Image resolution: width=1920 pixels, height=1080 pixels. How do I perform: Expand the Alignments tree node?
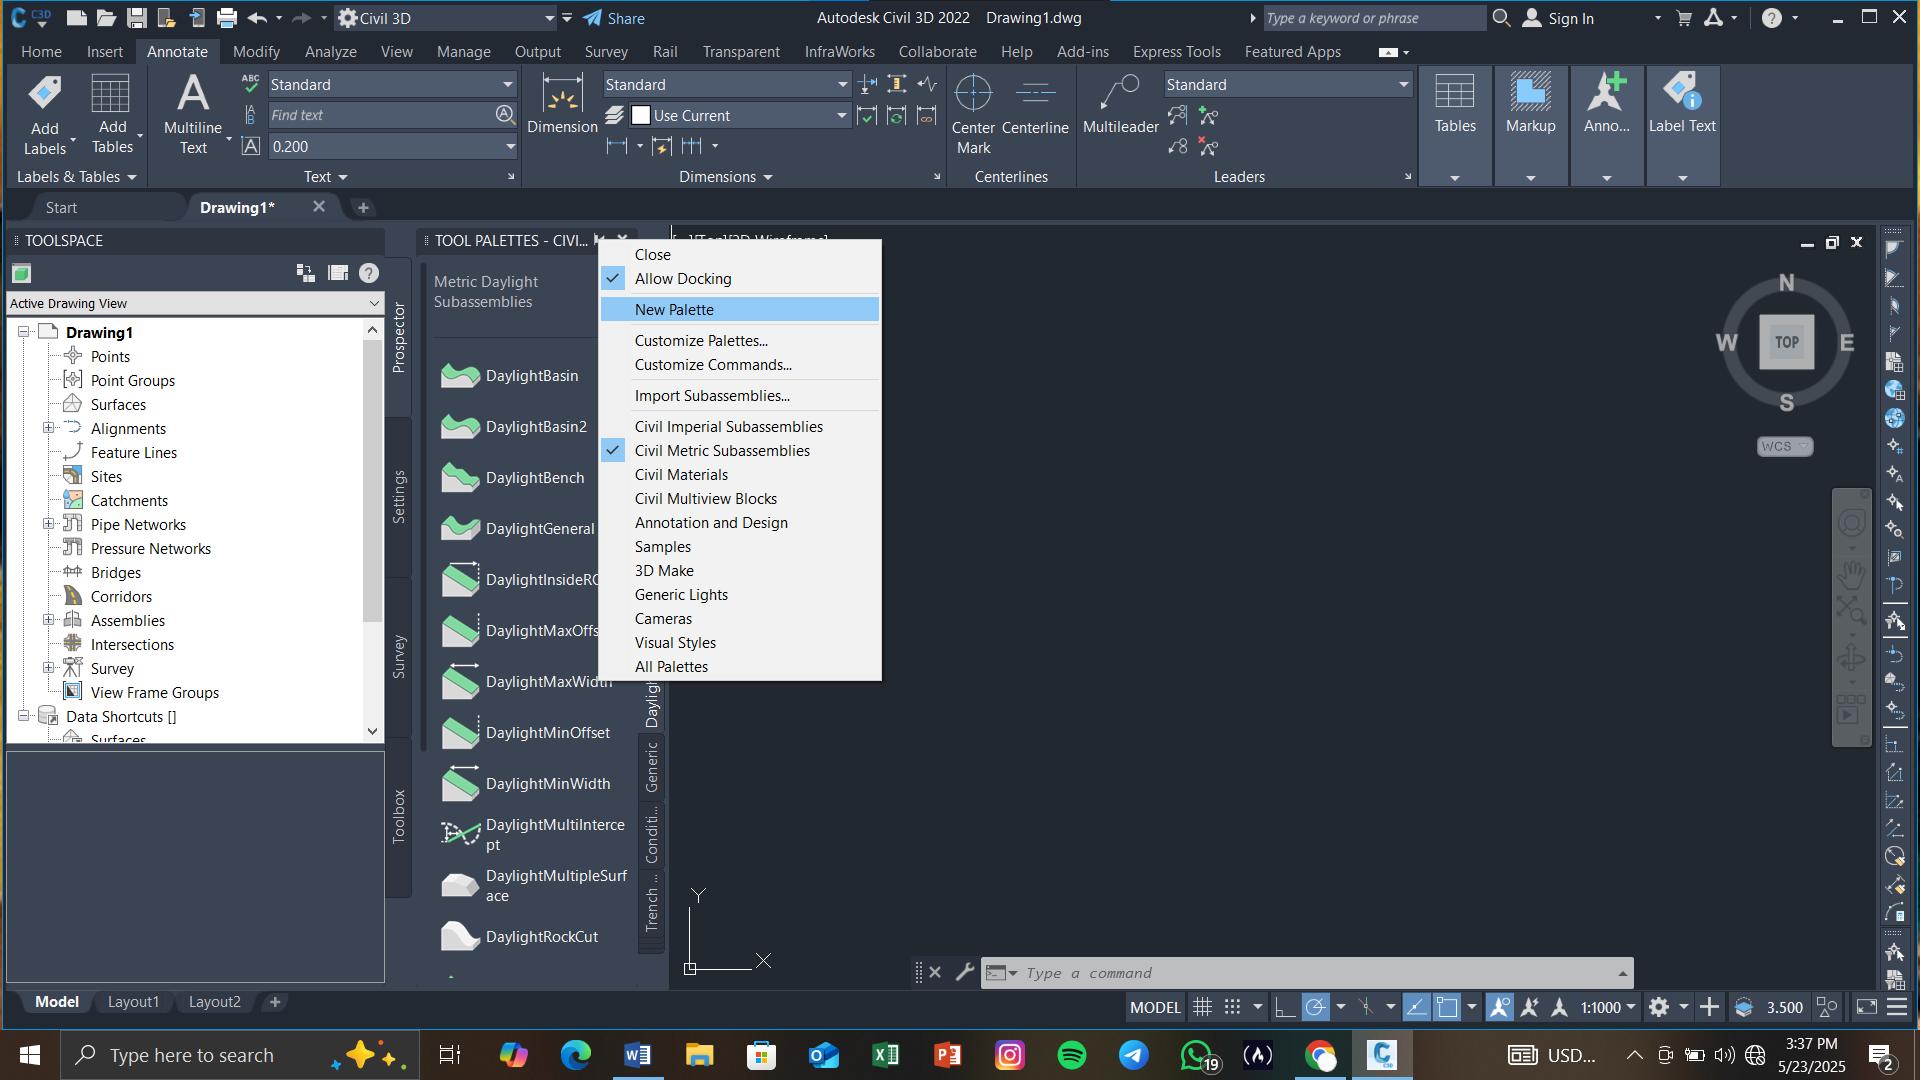tap(48, 428)
